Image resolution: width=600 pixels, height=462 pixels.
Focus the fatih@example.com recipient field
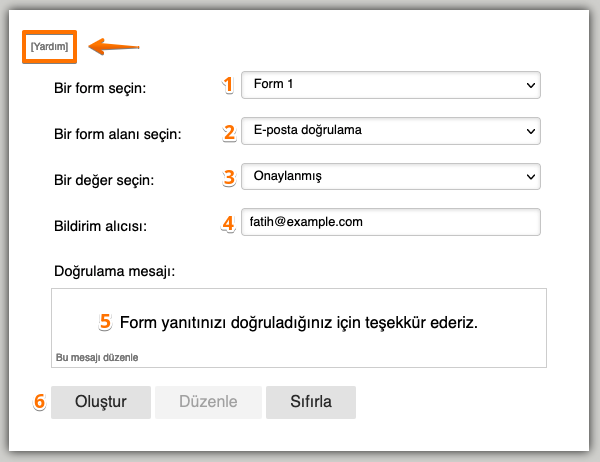[x=391, y=222]
